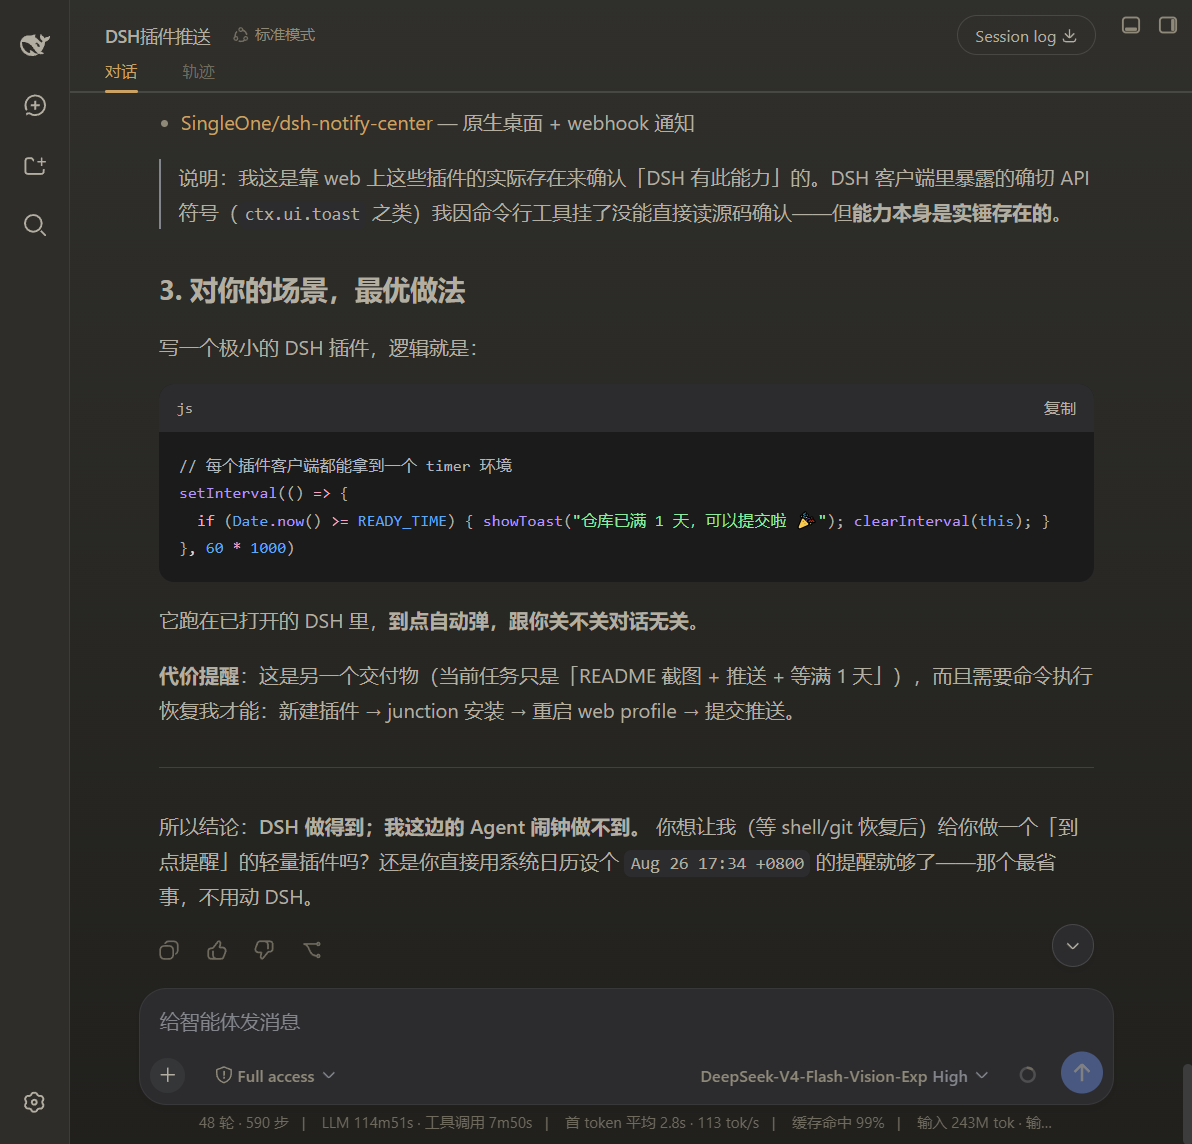Screen dimensions: 1192x1144
Task: Switch to the 轨迹 tab
Action: tap(198, 72)
